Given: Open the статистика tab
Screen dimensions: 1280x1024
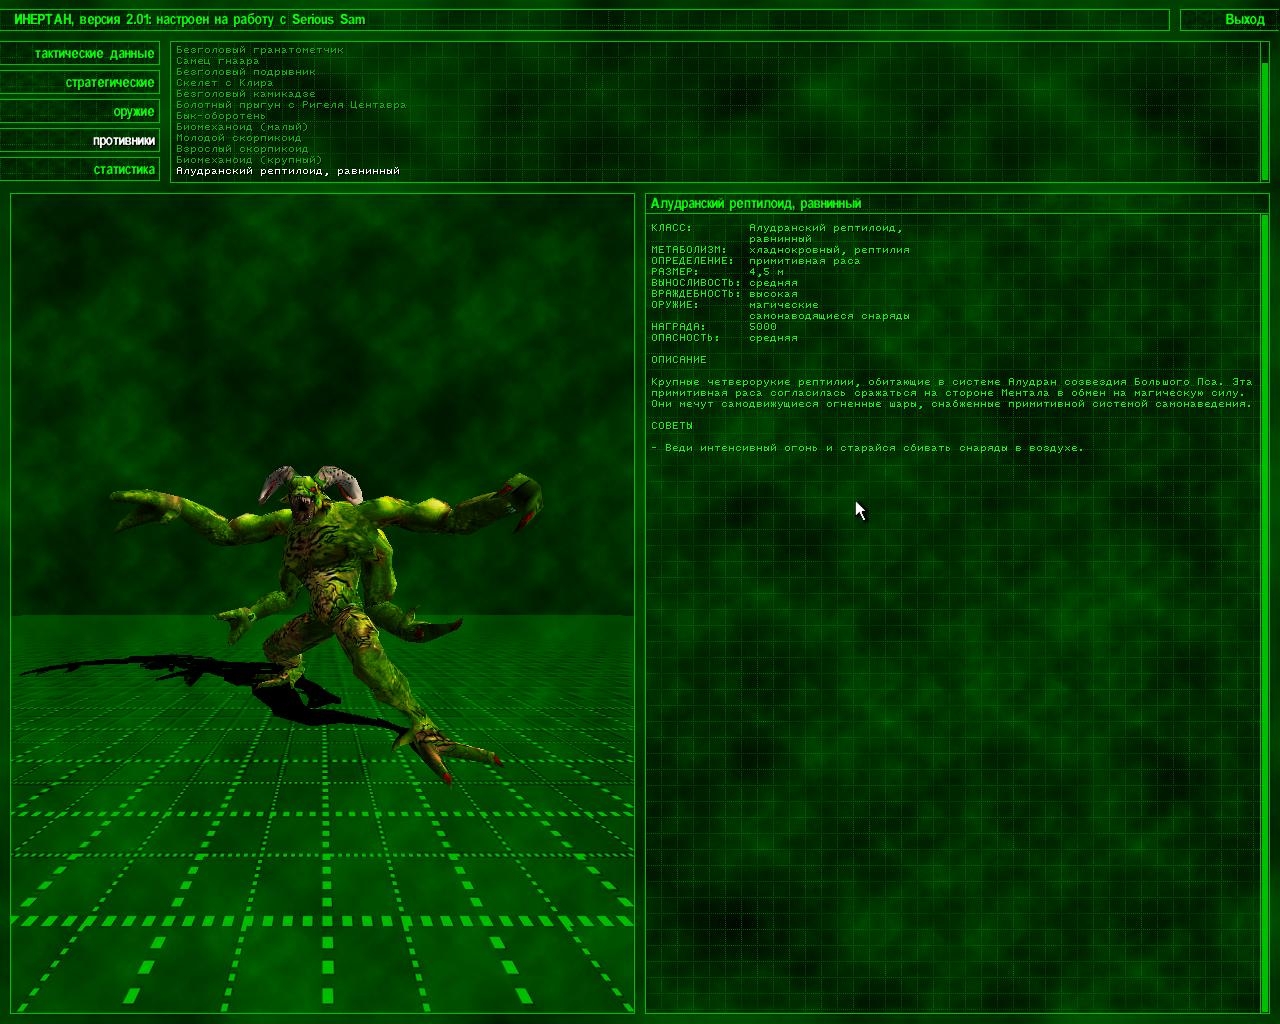Looking at the screenshot, I should coord(80,169).
